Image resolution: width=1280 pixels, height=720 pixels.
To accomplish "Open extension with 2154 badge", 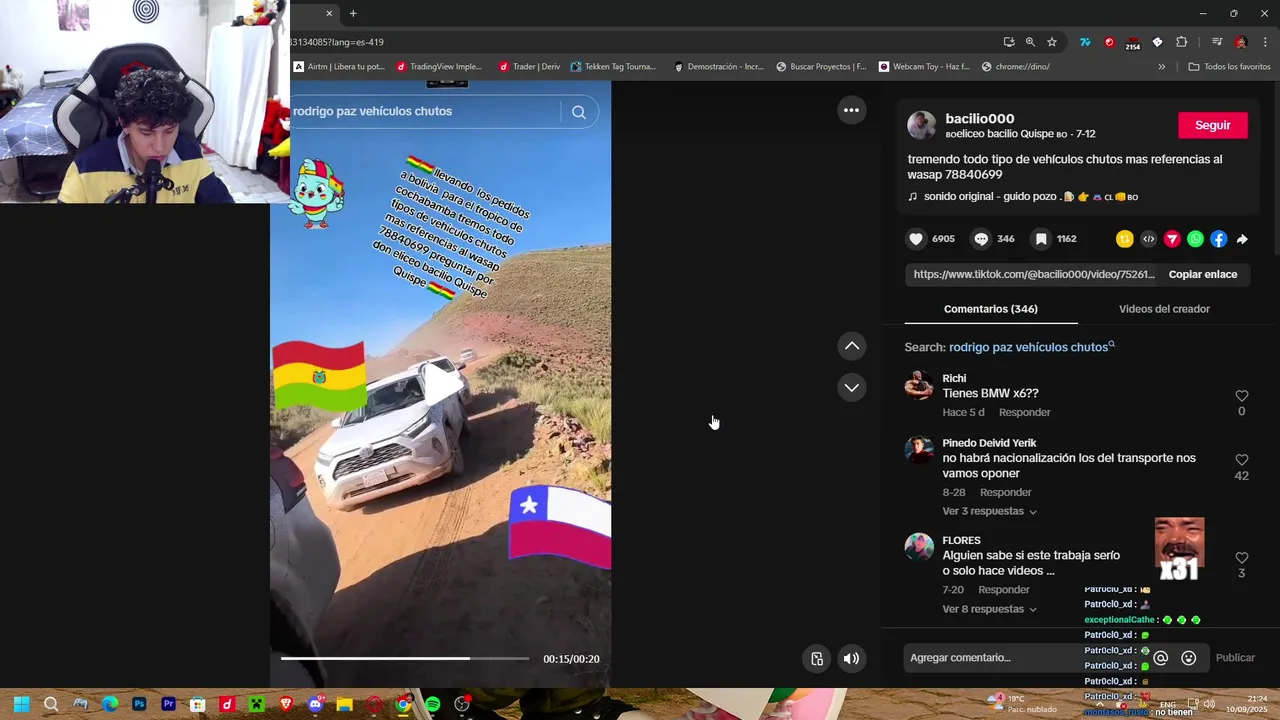I will coord(1133,43).
